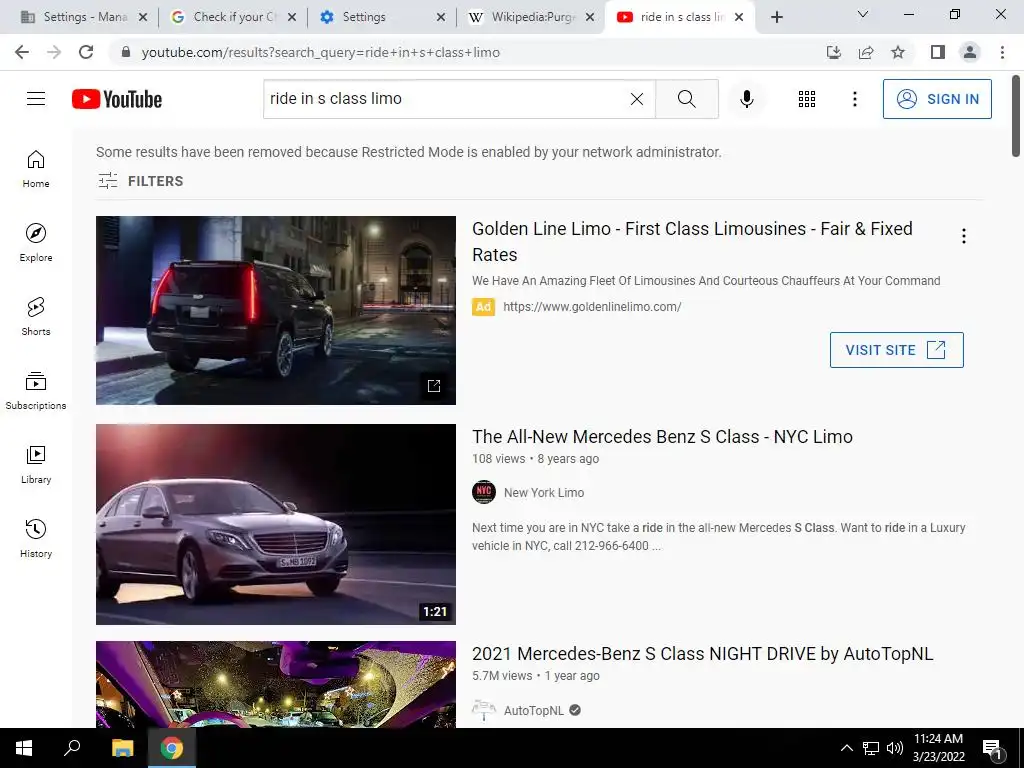Viewport: 1024px width, 768px height.
Task: Open a new browser tab
Action: tap(776, 17)
